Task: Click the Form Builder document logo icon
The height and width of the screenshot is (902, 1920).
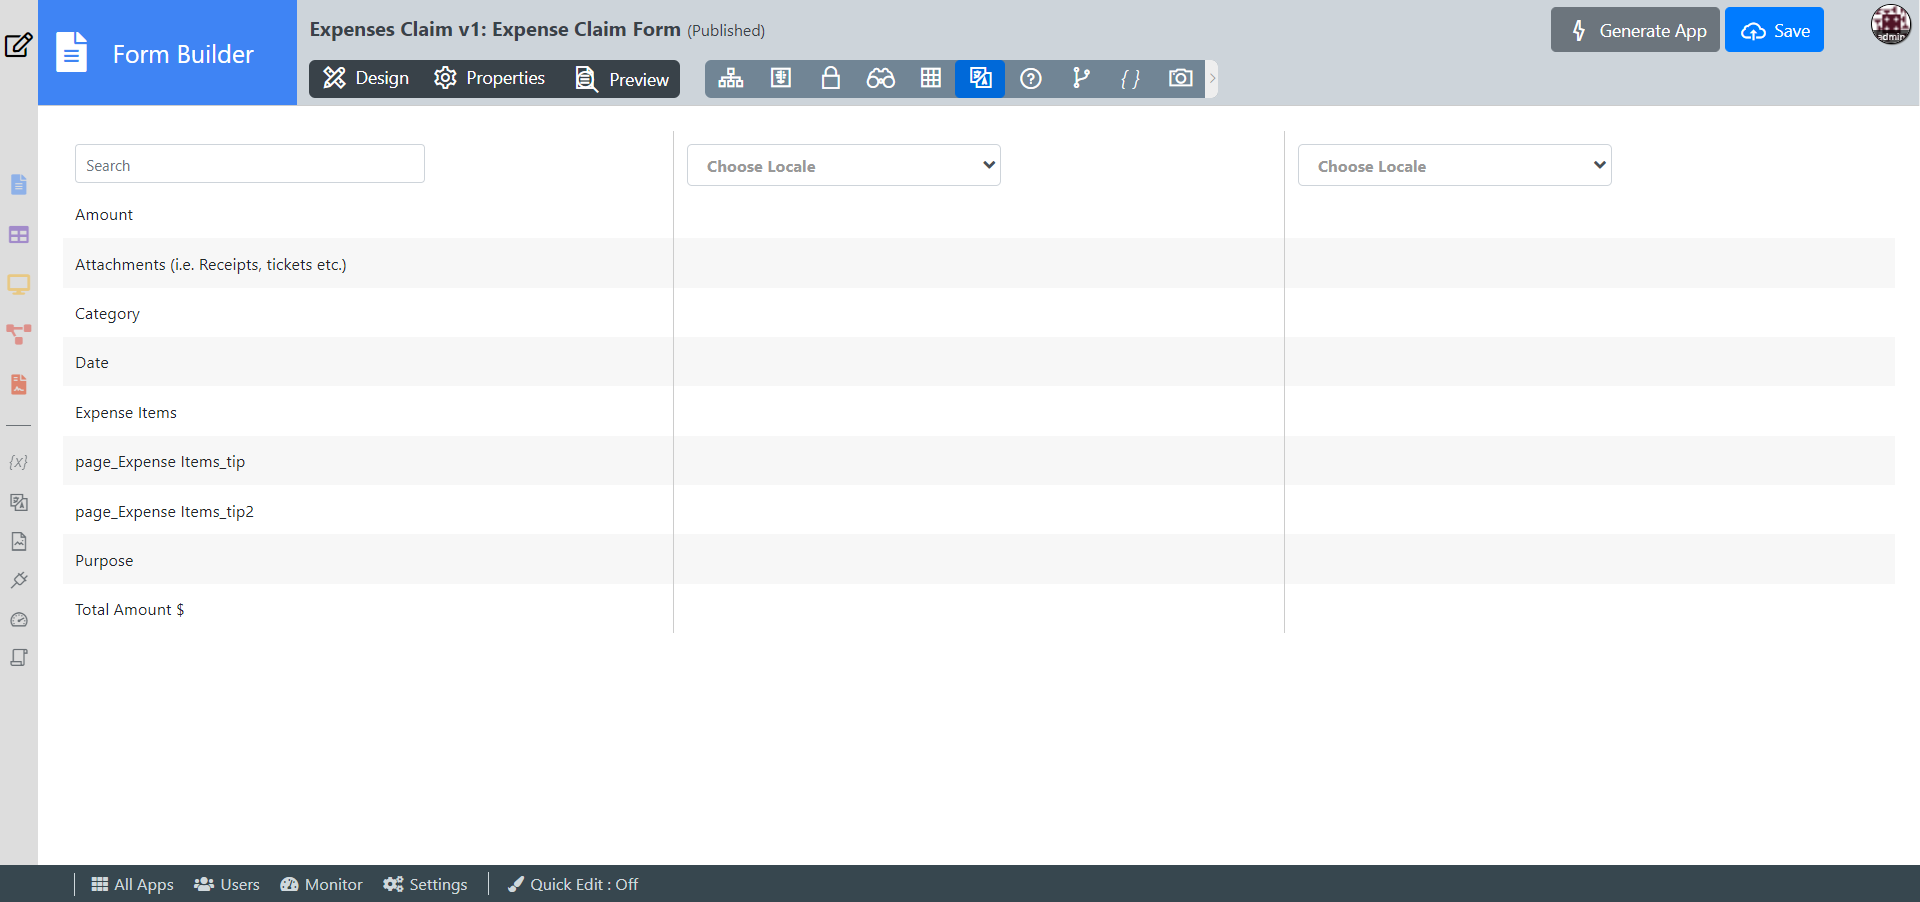Action: 72,53
